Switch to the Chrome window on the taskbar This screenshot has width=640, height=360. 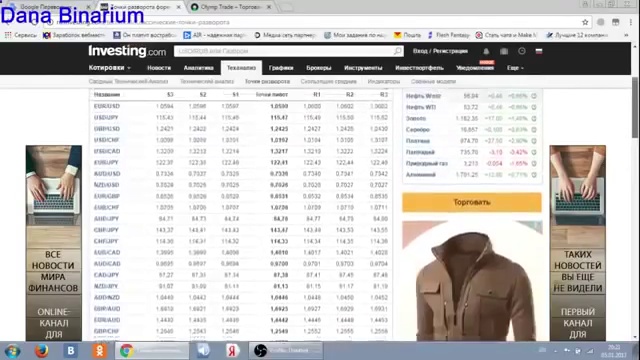(151, 351)
